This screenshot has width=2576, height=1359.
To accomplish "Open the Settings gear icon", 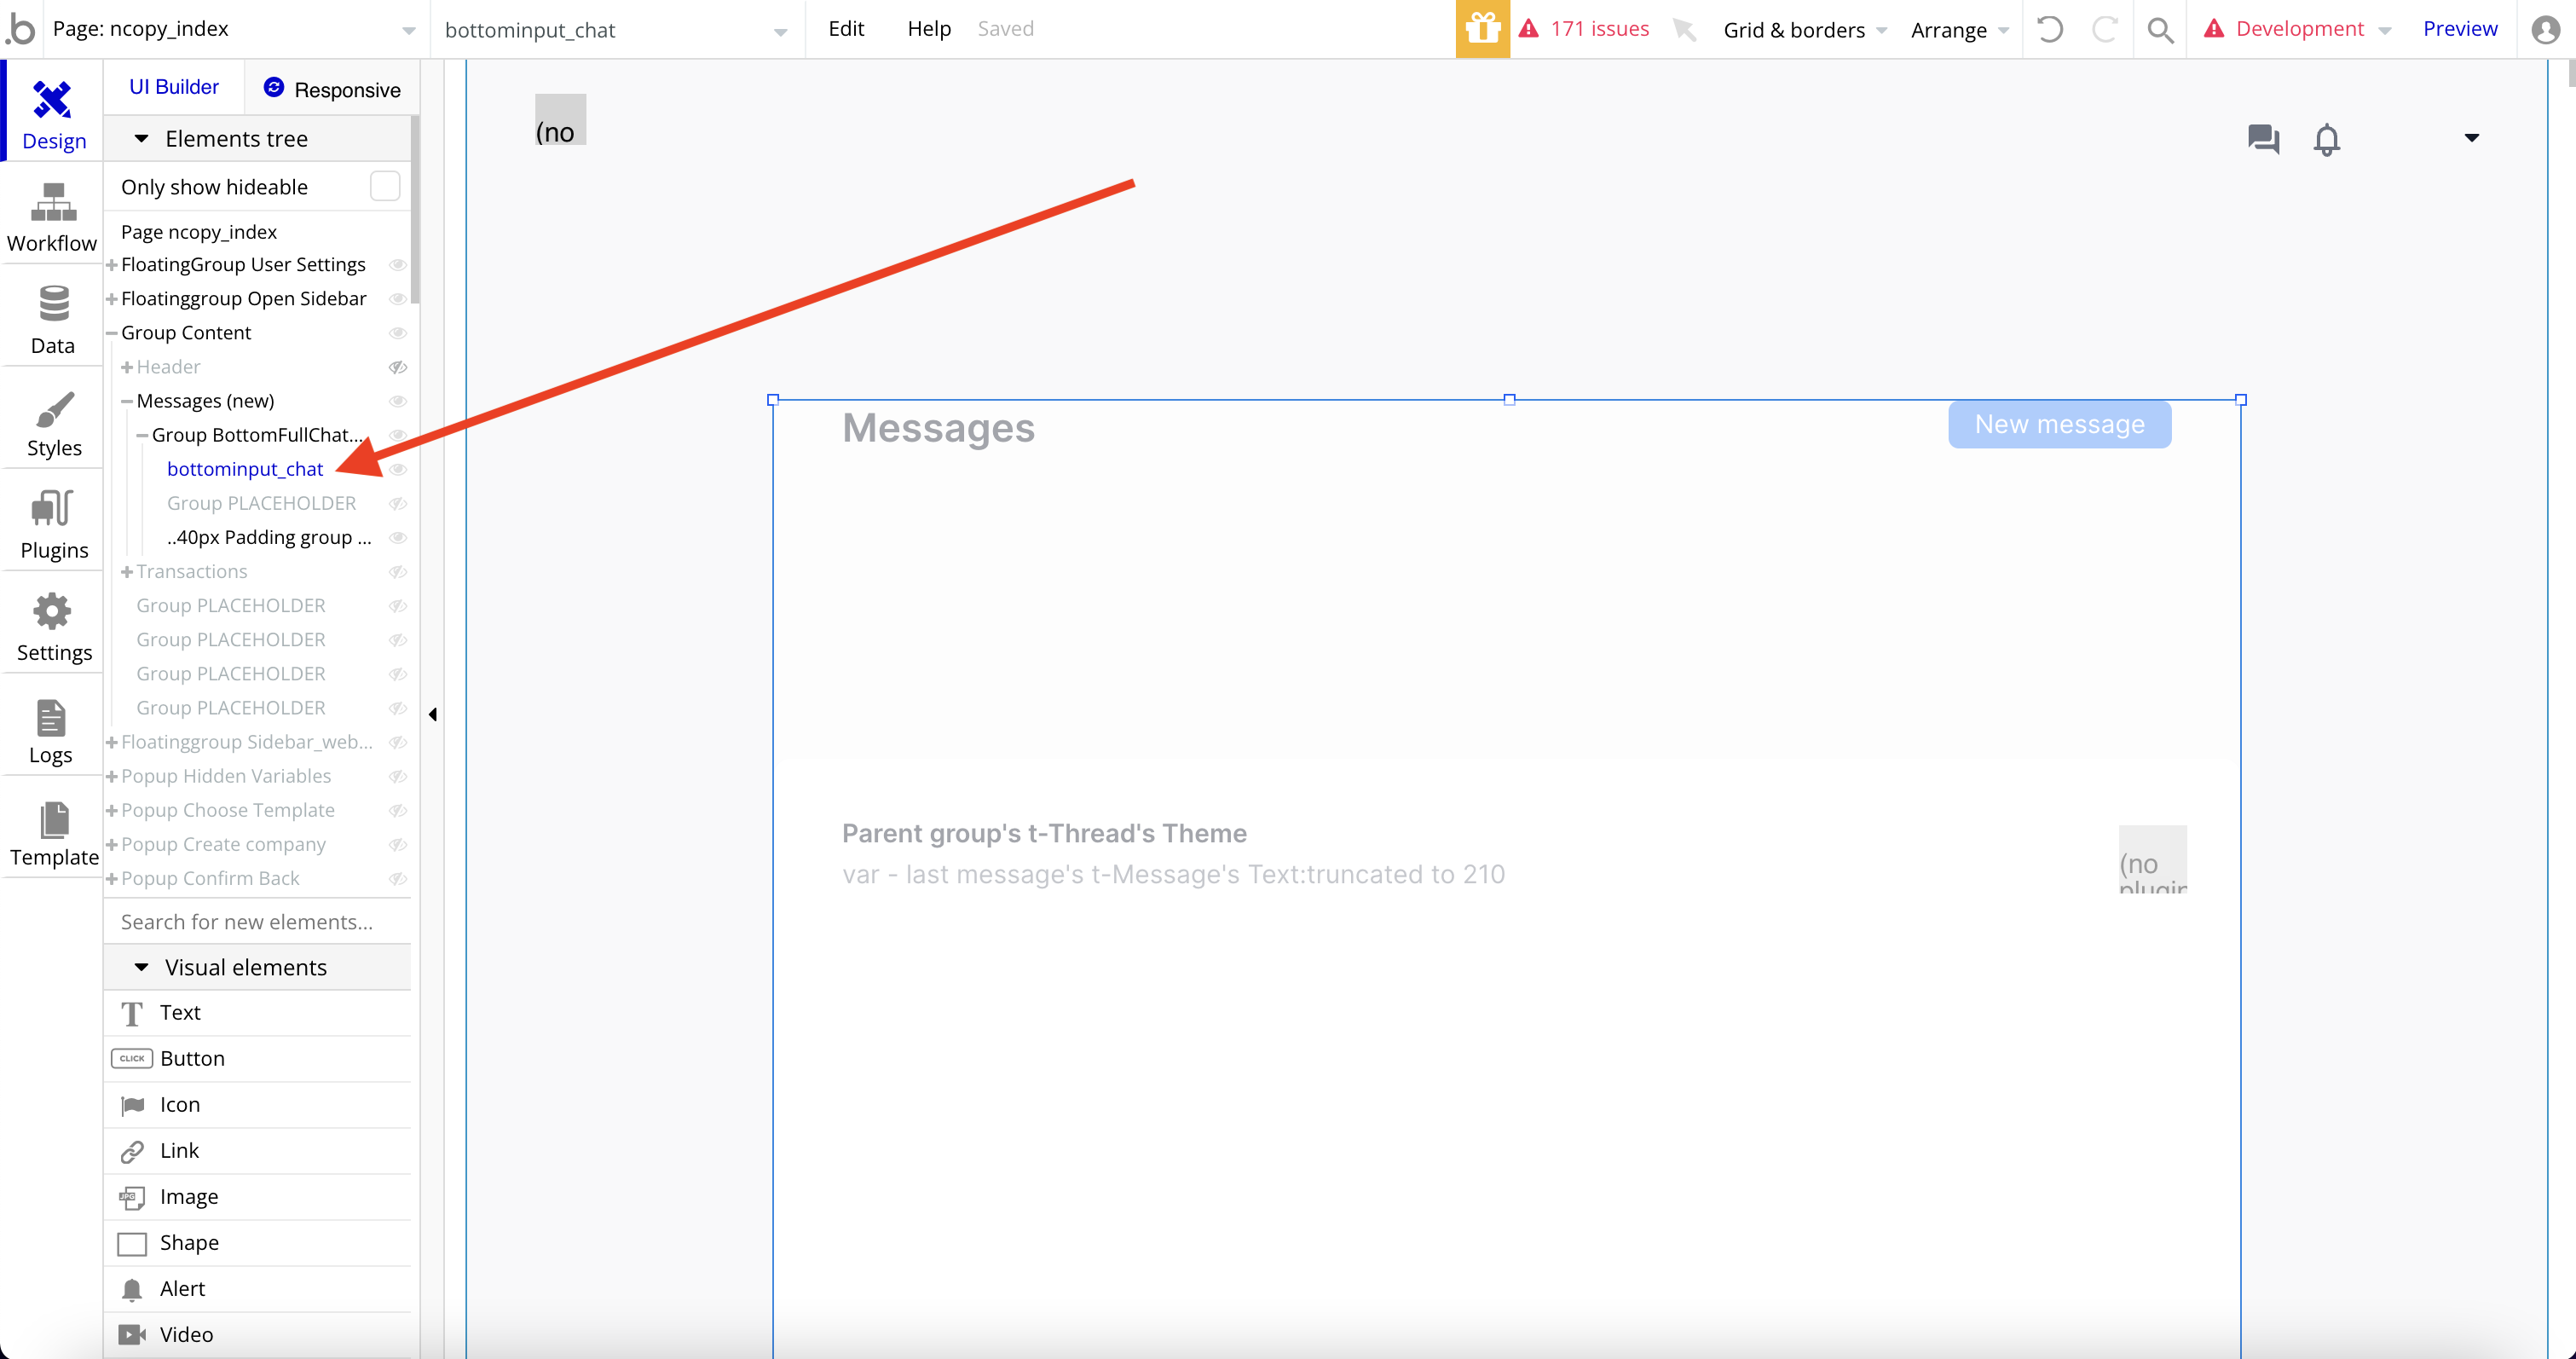I will [53, 611].
